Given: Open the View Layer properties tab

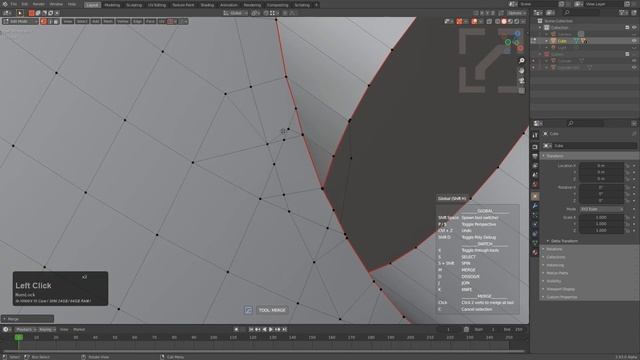Looking at the screenshot, I should [x=535, y=166].
